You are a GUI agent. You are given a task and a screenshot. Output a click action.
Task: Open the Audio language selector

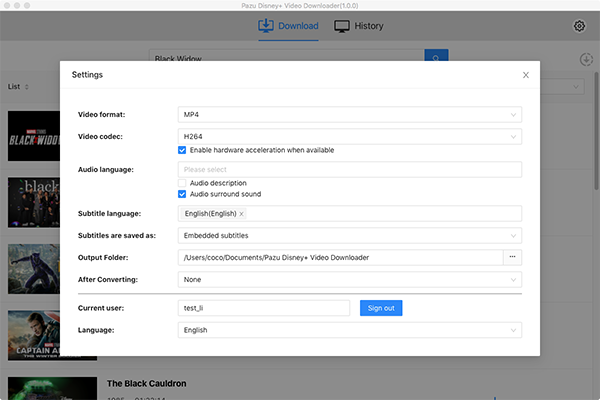pos(350,170)
